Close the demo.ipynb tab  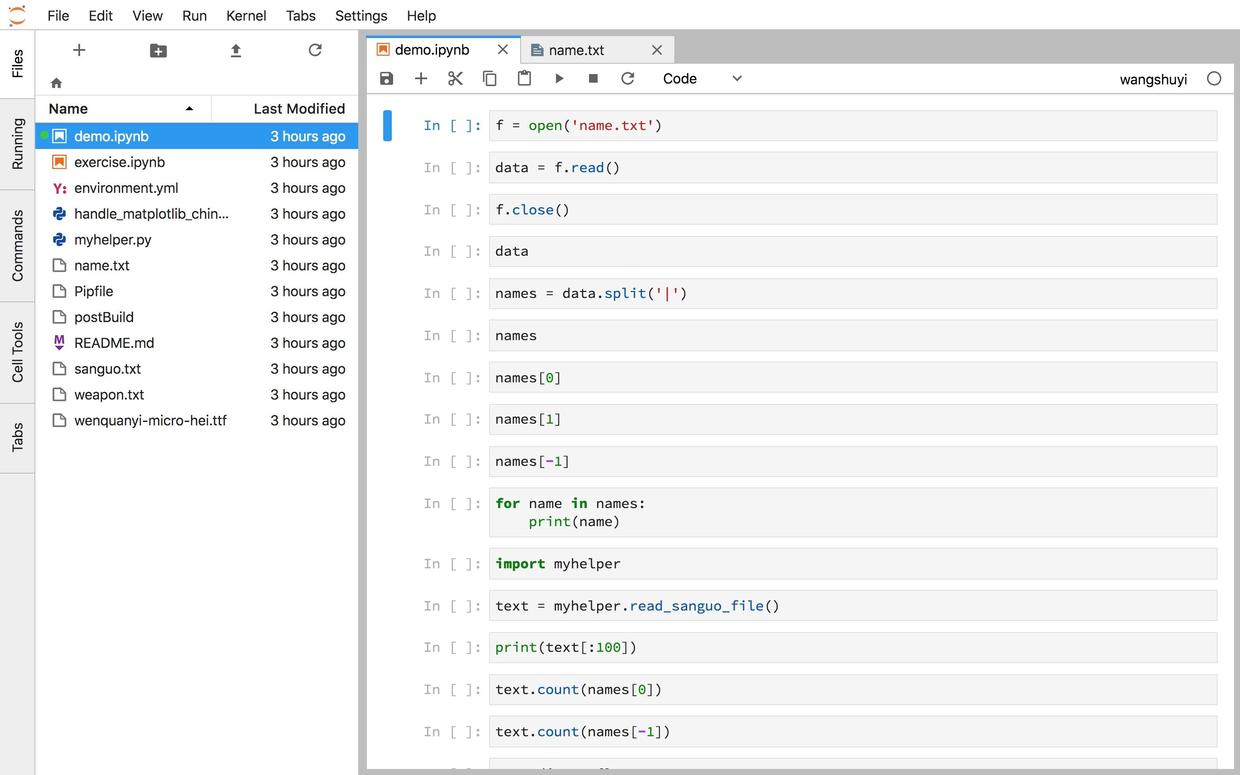point(502,49)
